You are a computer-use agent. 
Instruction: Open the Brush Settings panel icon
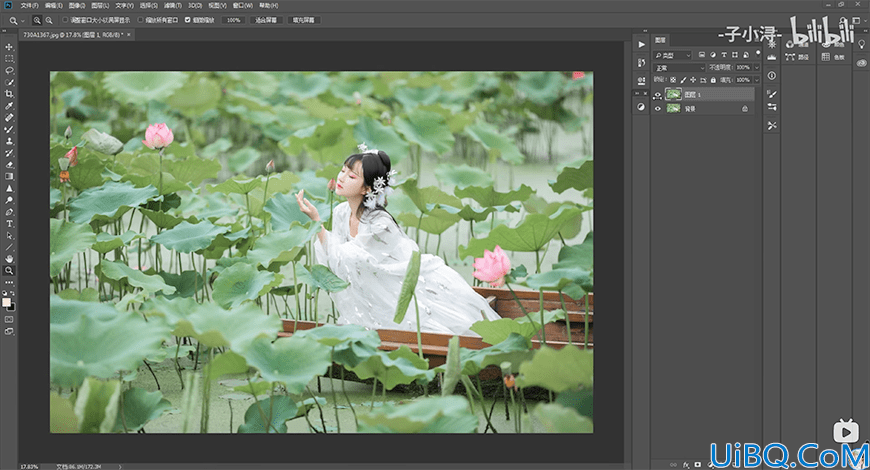[772, 94]
